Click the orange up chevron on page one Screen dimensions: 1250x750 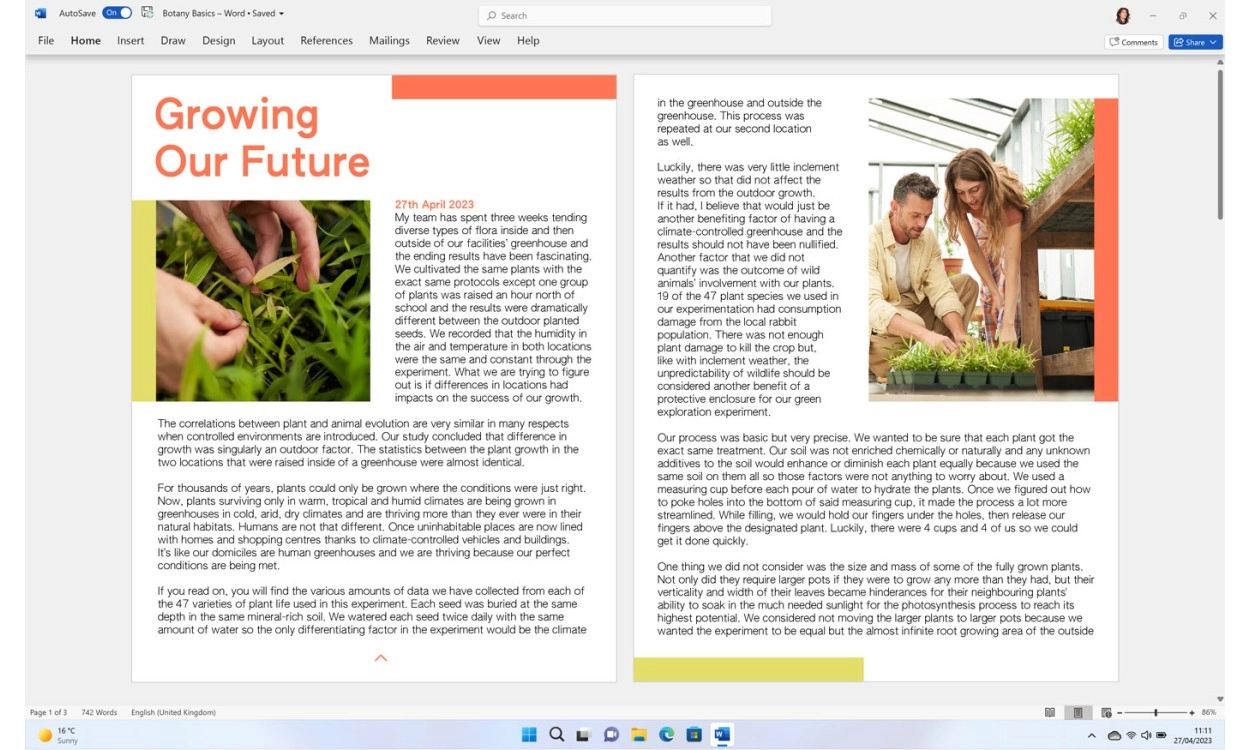[380, 658]
